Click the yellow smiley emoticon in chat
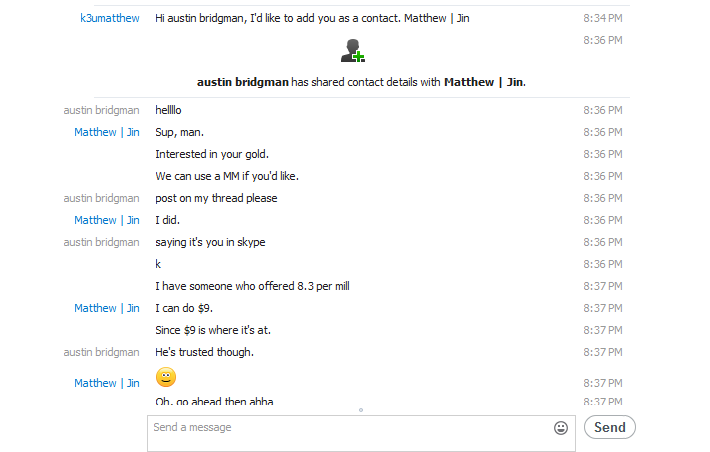Viewport: 710px width, 452px height. [166, 377]
